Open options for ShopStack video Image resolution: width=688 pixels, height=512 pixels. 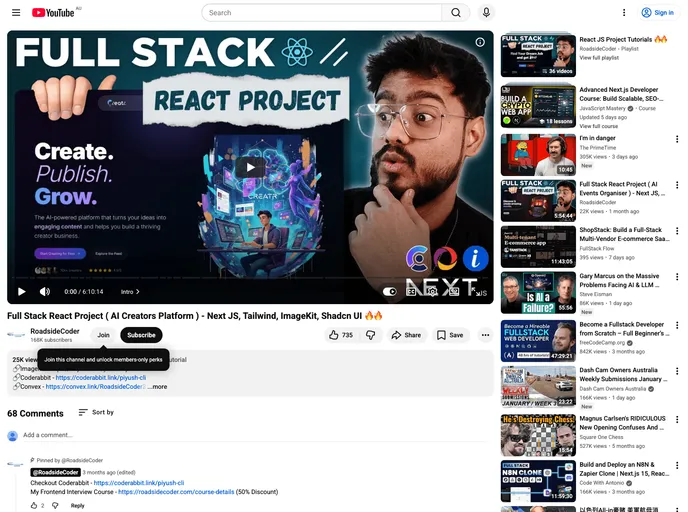pyautogui.click(x=677, y=231)
